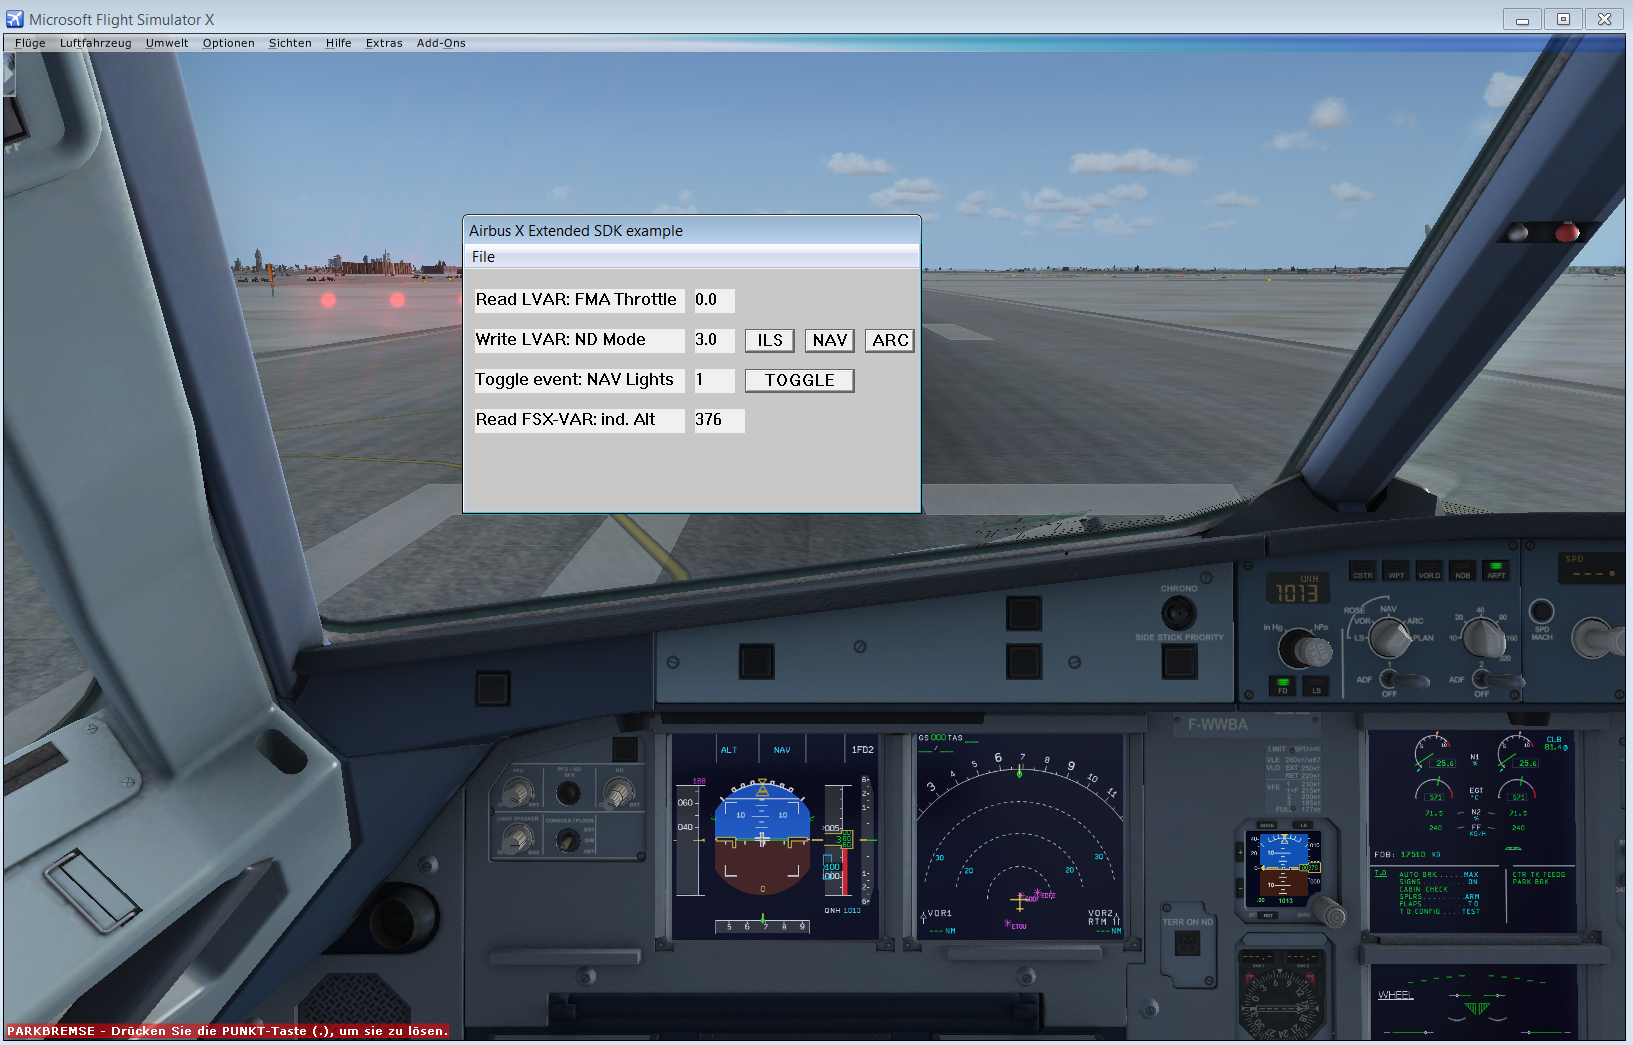The height and width of the screenshot is (1045, 1633).
Task: Click the ND mode rotary selector knob
Action: [x=1389, y=637]
